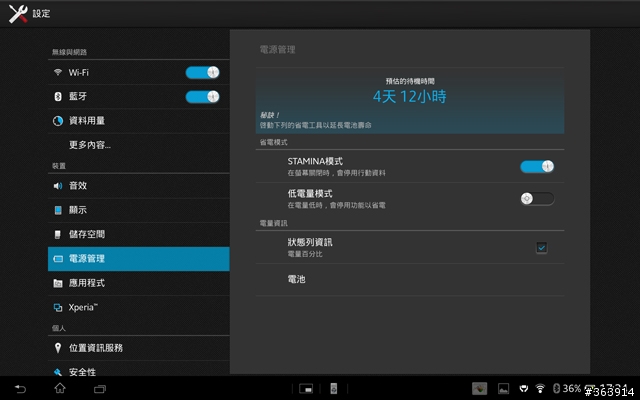The image size is (640, 400).
Task: Tap the status bar Wi-Fi signal icon
Action: [540, 388]
